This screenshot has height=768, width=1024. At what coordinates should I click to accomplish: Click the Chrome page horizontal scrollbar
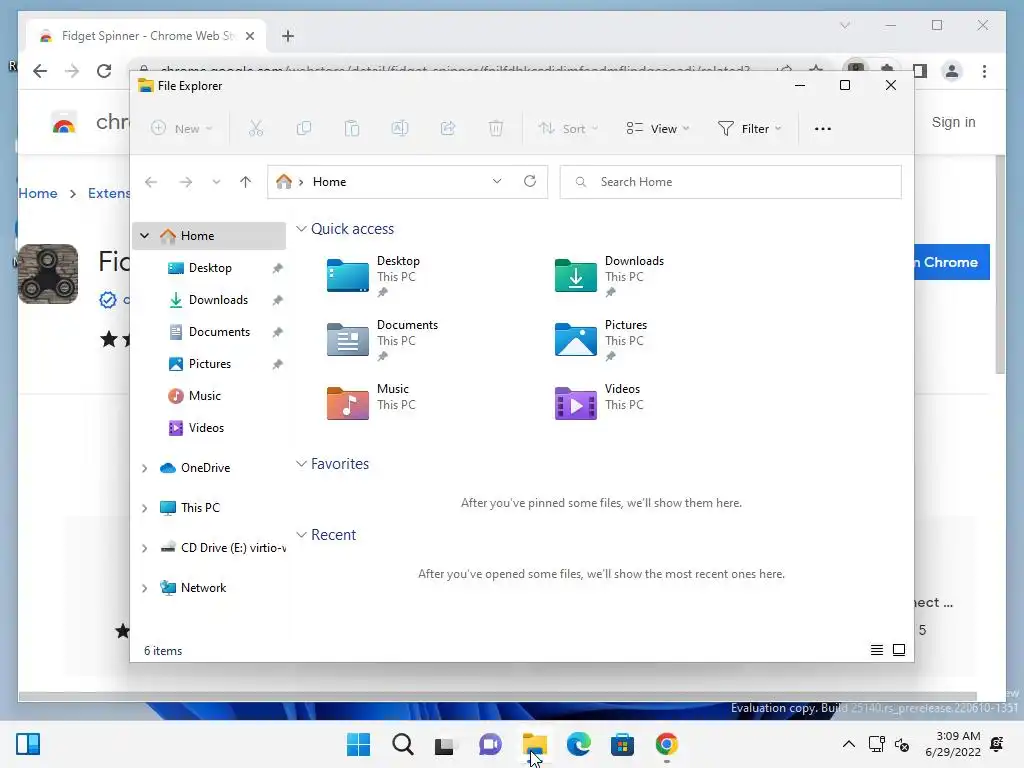tap(498, 696)
